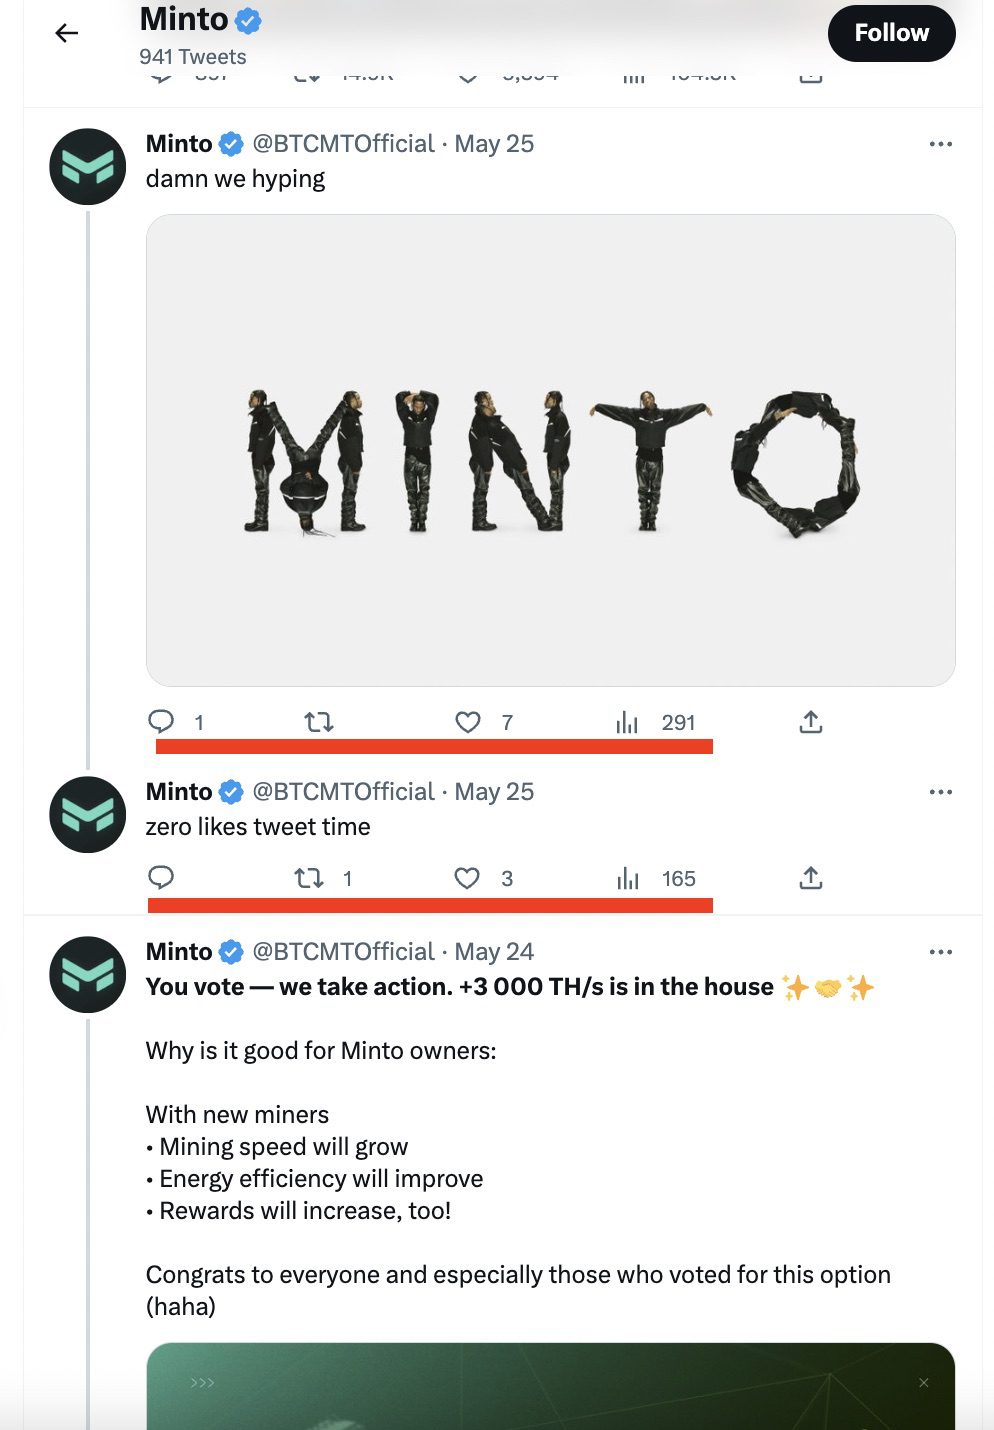View analytics for "damn we hyping" tweet
994x1430 pixels.
pyautogui.click(x=628, y=722)
